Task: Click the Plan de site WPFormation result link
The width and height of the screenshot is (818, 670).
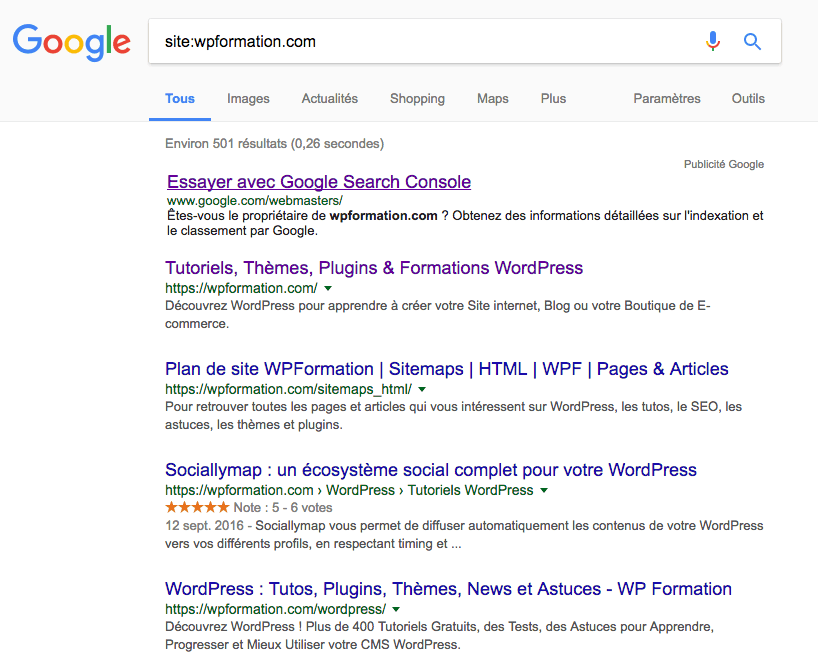Action: tap(447, 369)
